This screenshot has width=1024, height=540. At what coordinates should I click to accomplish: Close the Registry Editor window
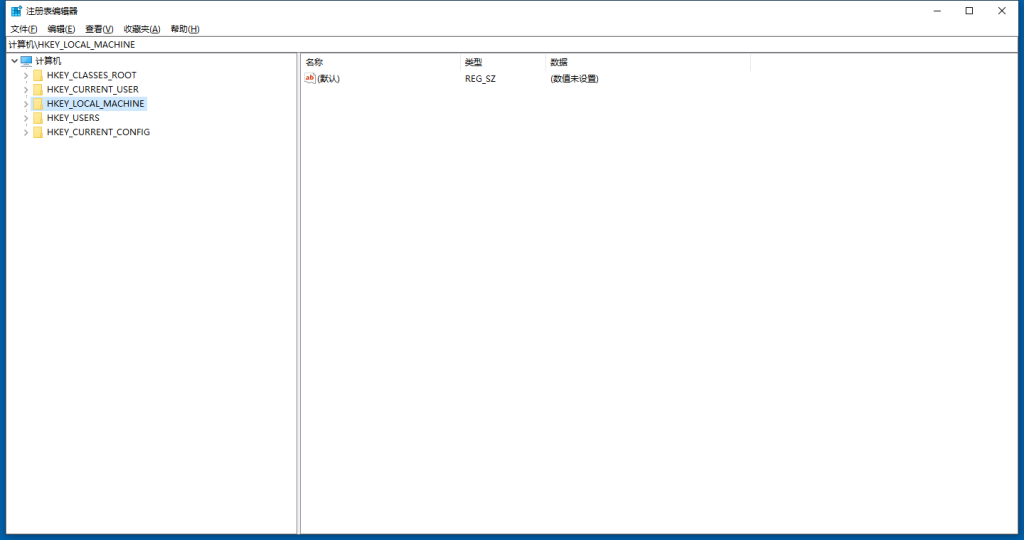tap(1002, 11)
